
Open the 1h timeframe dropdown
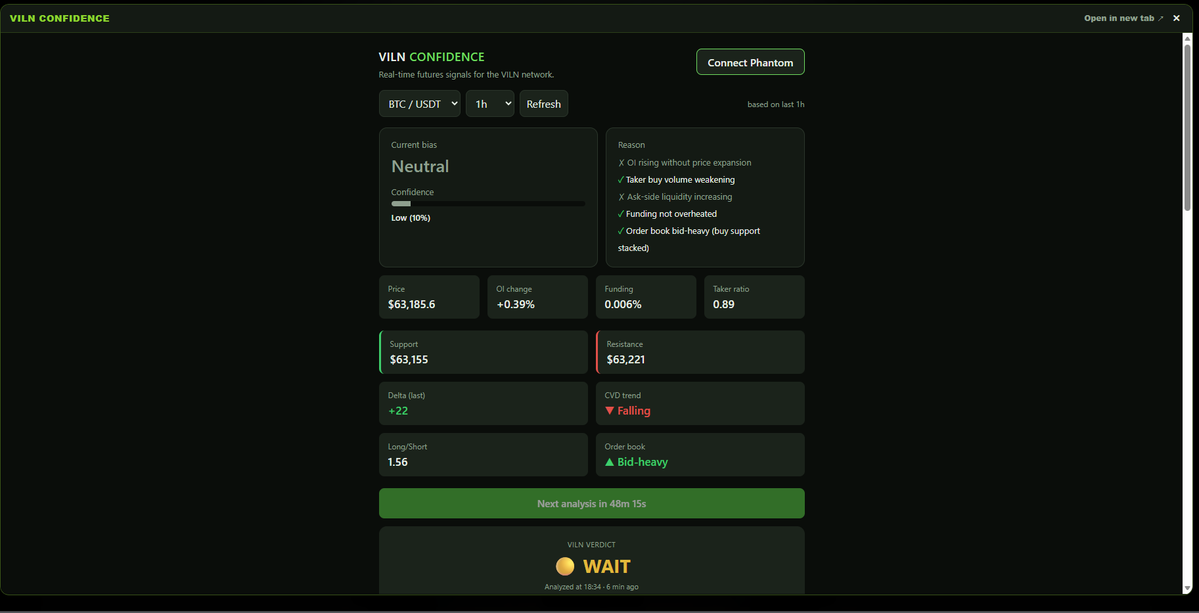pos(490,104)
